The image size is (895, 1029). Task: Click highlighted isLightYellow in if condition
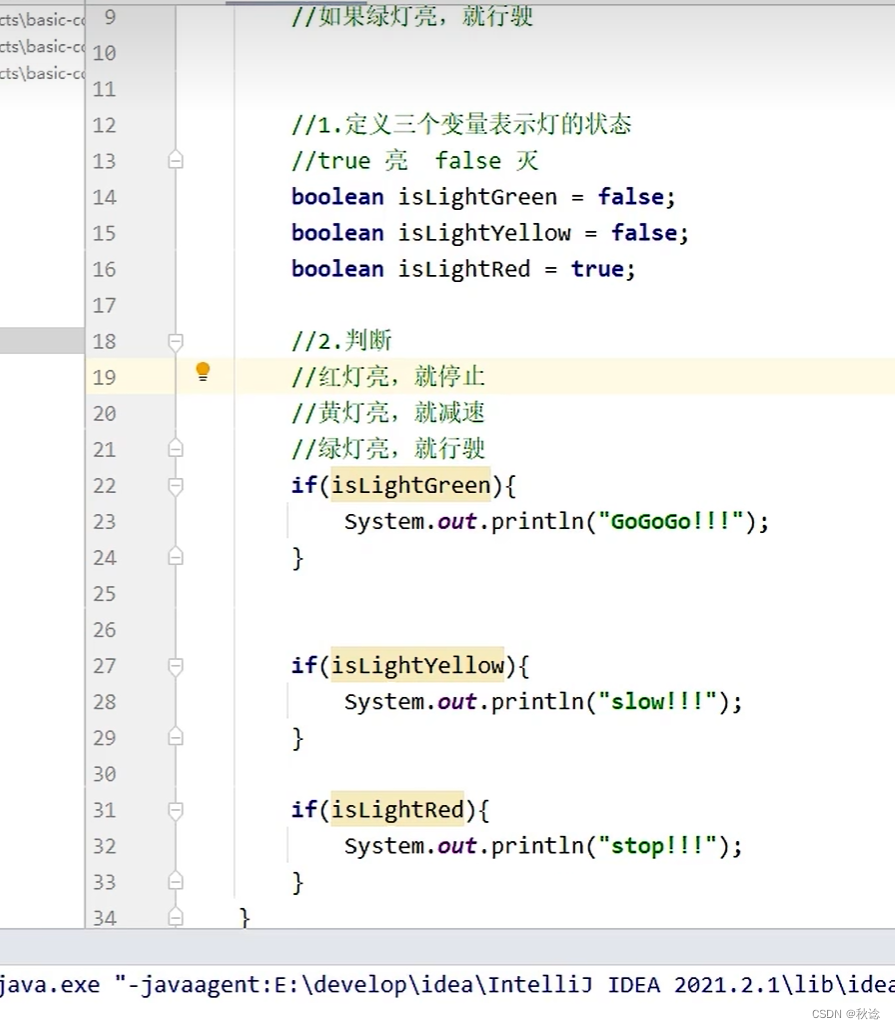tap(417, 665)
